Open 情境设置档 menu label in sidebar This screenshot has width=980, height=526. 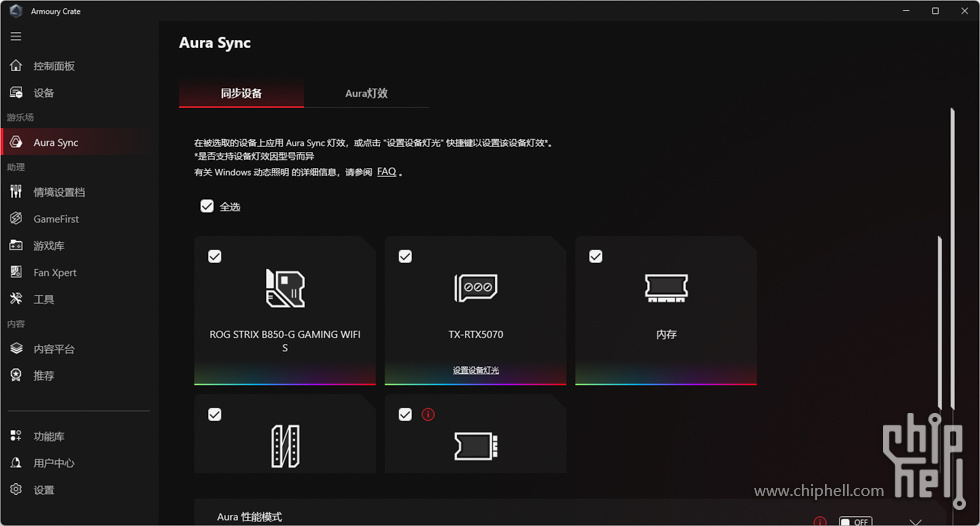coord(59,192)
